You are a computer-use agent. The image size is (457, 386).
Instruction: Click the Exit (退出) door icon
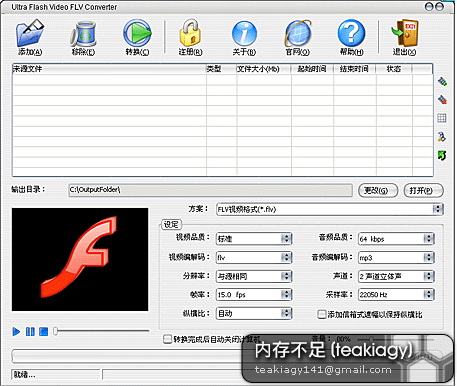[405, 33]
